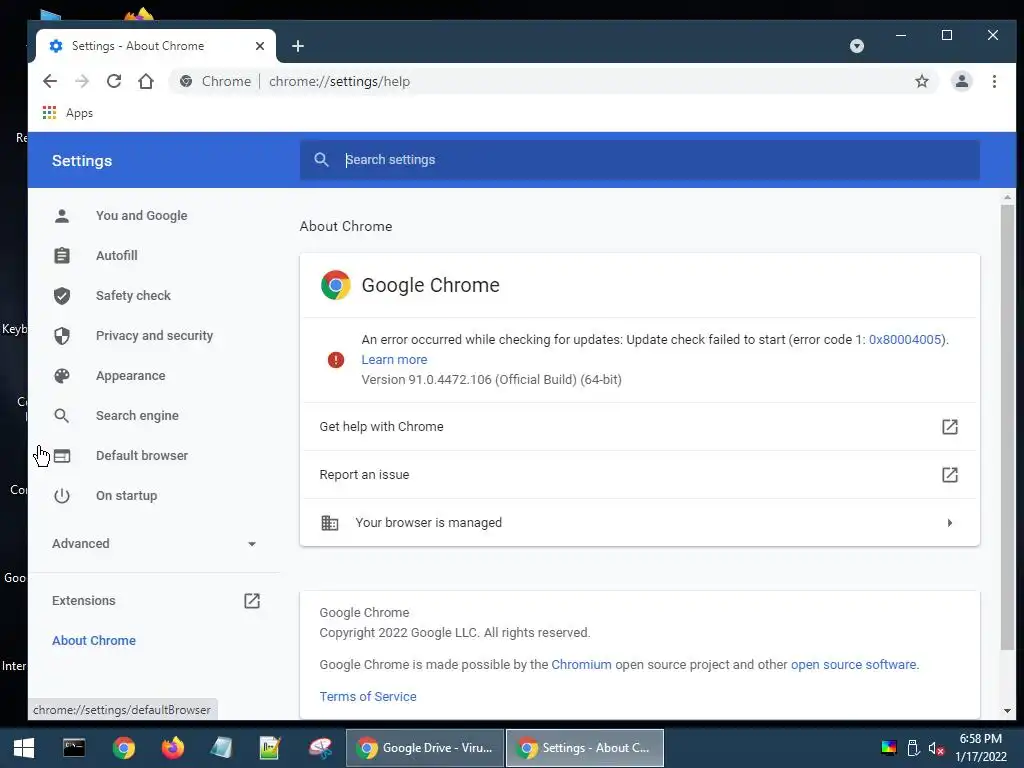Click the On startup power icon
Screen dimensions: 1024x768
coord(62,496)
